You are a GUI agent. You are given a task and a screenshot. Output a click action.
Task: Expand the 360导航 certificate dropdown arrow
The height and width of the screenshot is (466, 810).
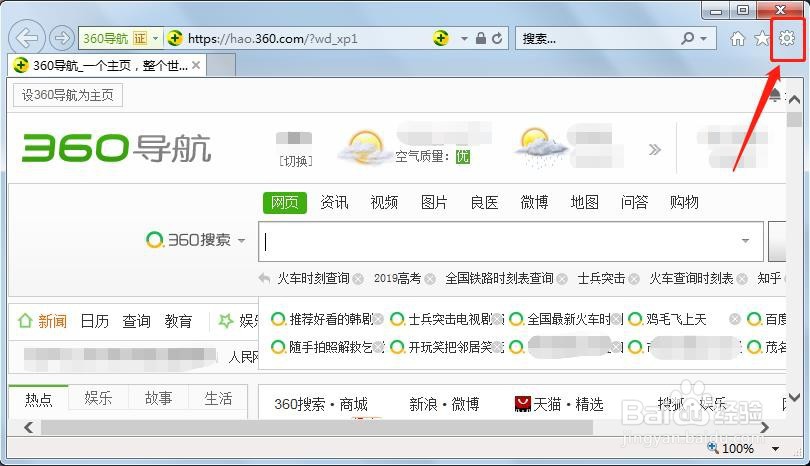[155, 38]
